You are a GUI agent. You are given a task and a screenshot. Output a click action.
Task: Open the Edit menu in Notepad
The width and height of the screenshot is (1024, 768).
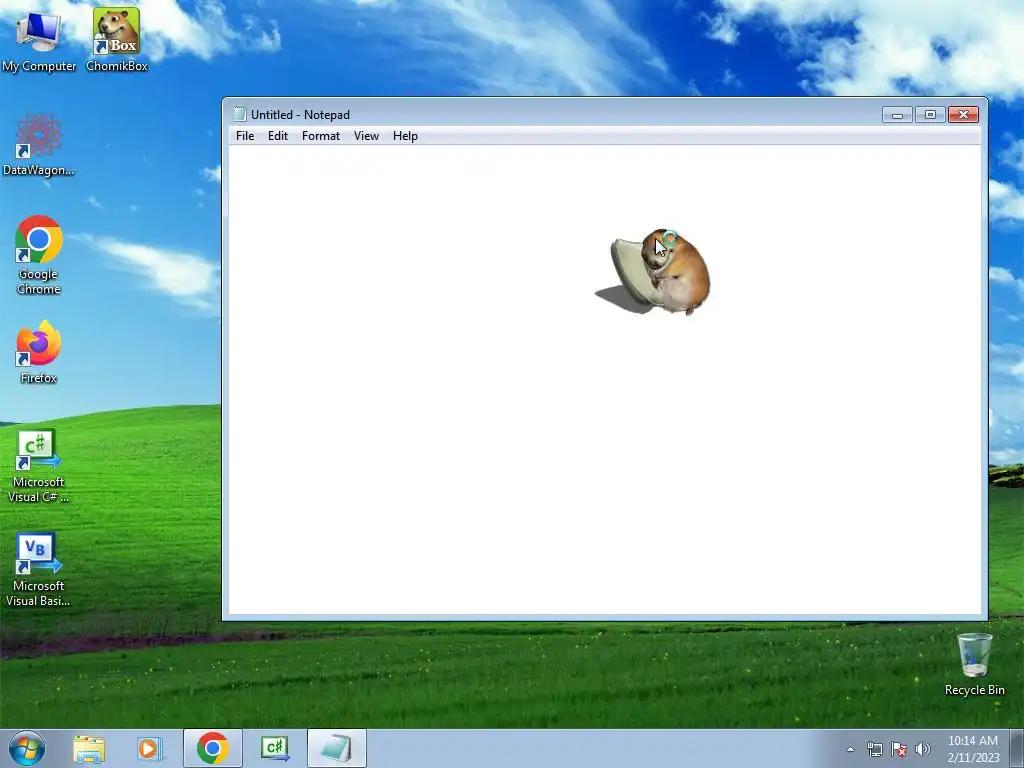tap(278, 136)
